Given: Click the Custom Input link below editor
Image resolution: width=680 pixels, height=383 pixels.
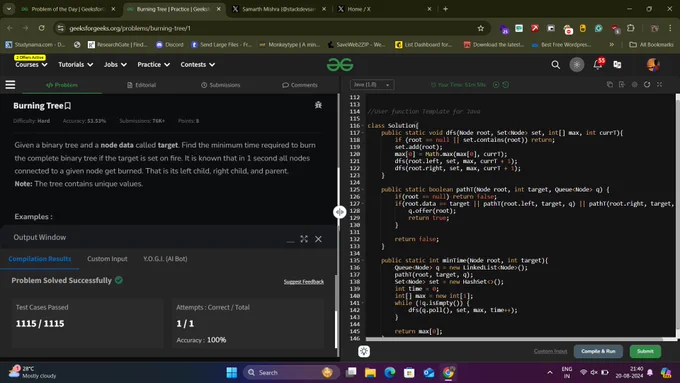Looking at the screenshot, I should [550, 351].
